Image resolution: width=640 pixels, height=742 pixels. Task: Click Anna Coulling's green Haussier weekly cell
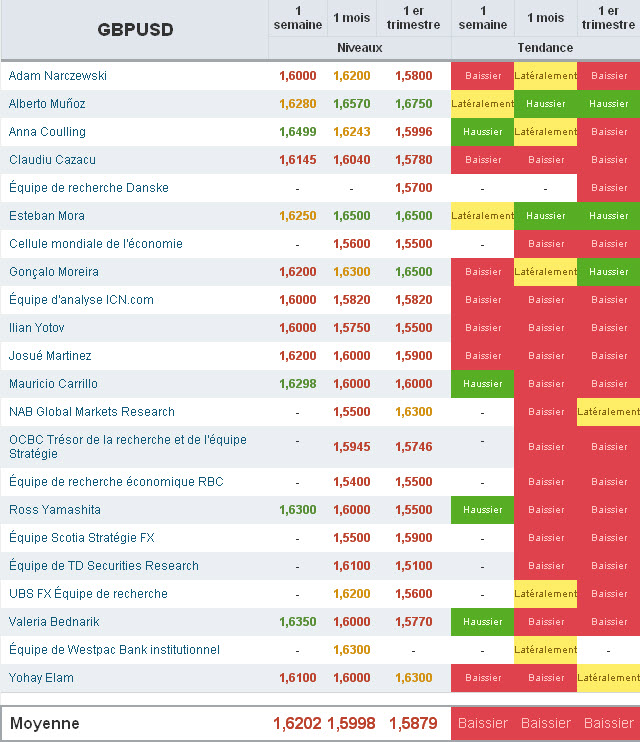[482, 132]
